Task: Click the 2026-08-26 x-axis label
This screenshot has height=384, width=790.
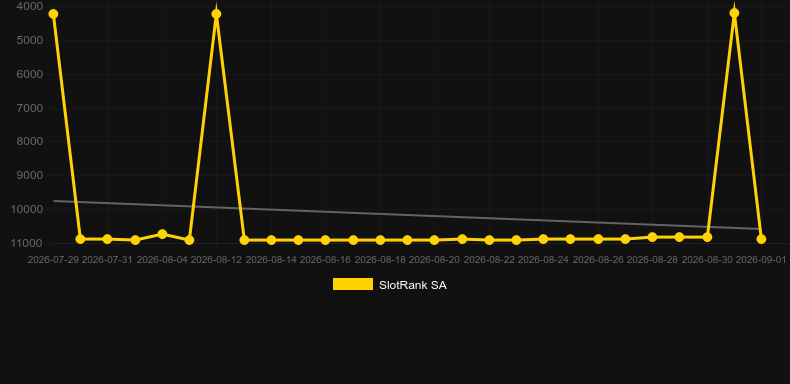Action: pyautogui.click(x=598, y=260)
